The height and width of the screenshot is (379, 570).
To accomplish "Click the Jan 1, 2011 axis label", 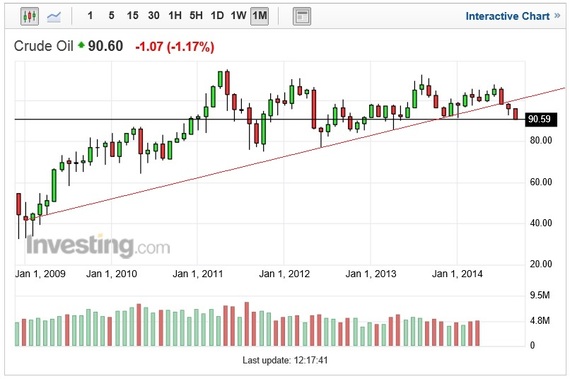I will 197,274.
